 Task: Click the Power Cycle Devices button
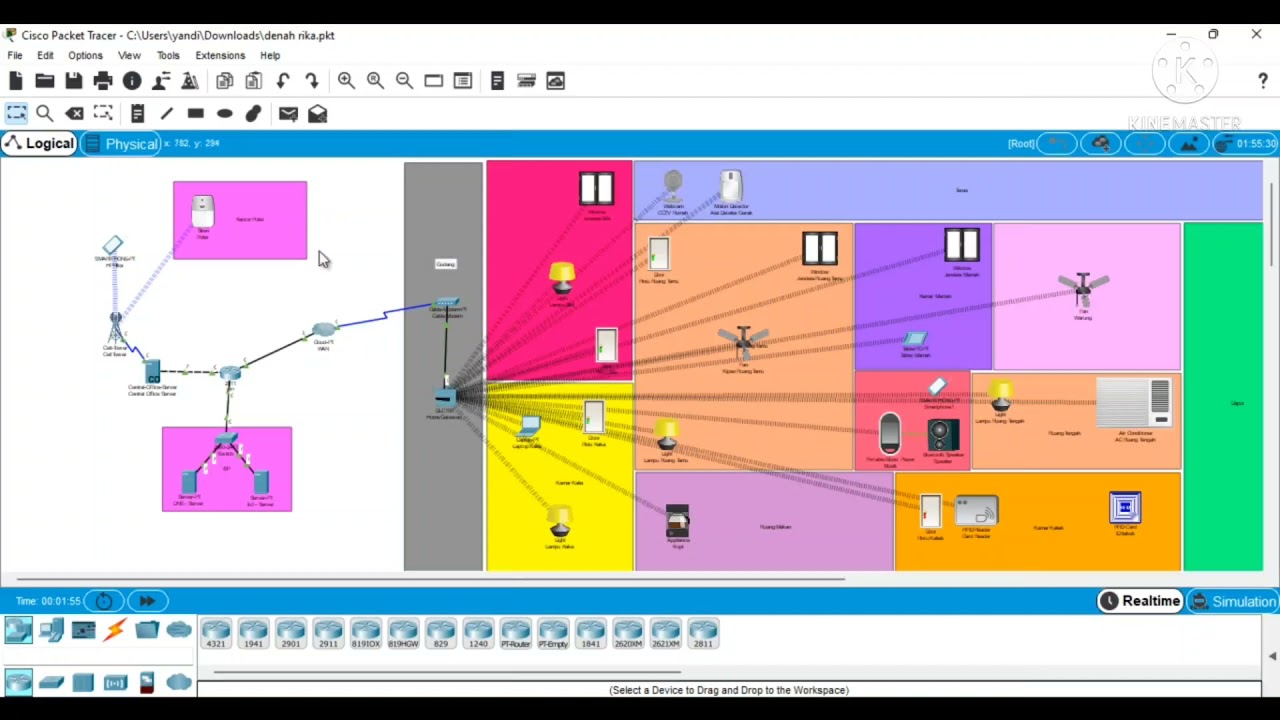pyautogui.click(x=104, y=601)
